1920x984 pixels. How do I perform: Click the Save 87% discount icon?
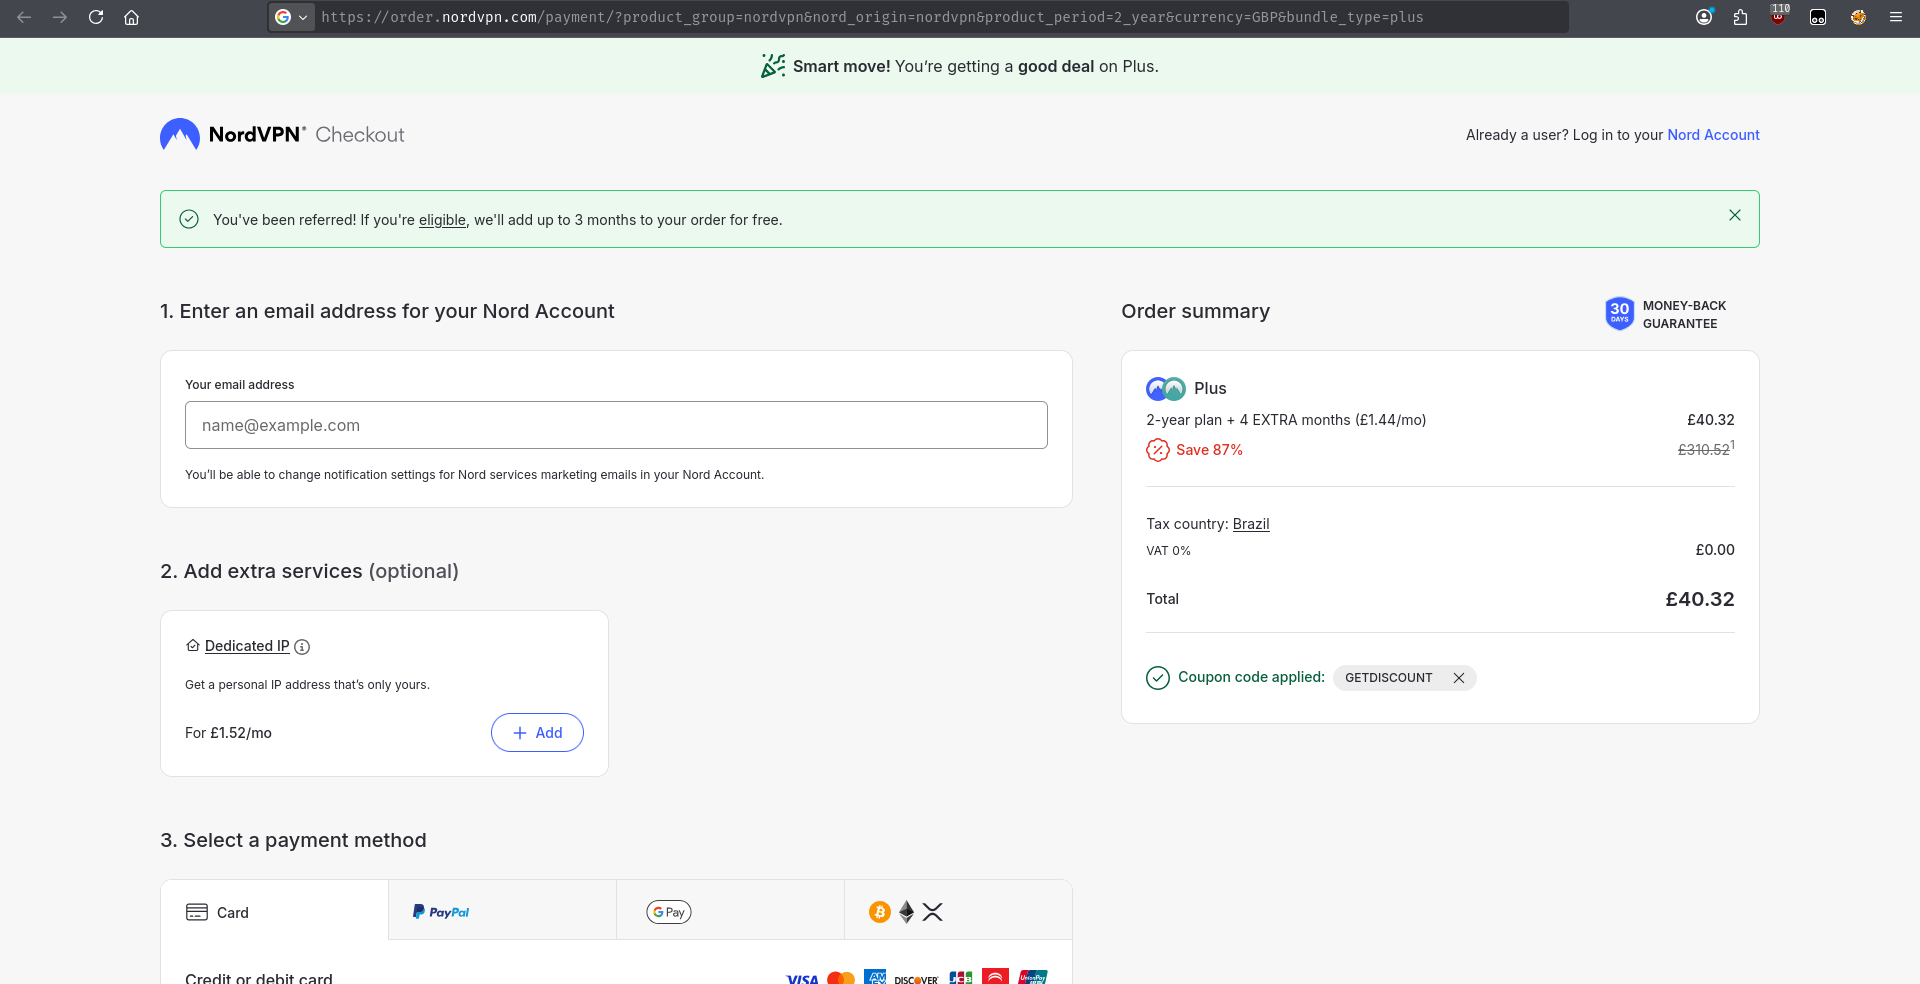click(1157, 450)
